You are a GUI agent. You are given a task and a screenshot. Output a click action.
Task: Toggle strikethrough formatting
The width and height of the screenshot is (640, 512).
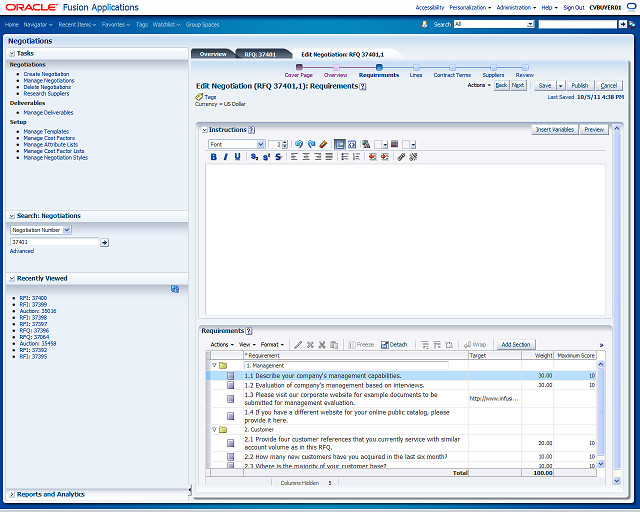[278, 157]
